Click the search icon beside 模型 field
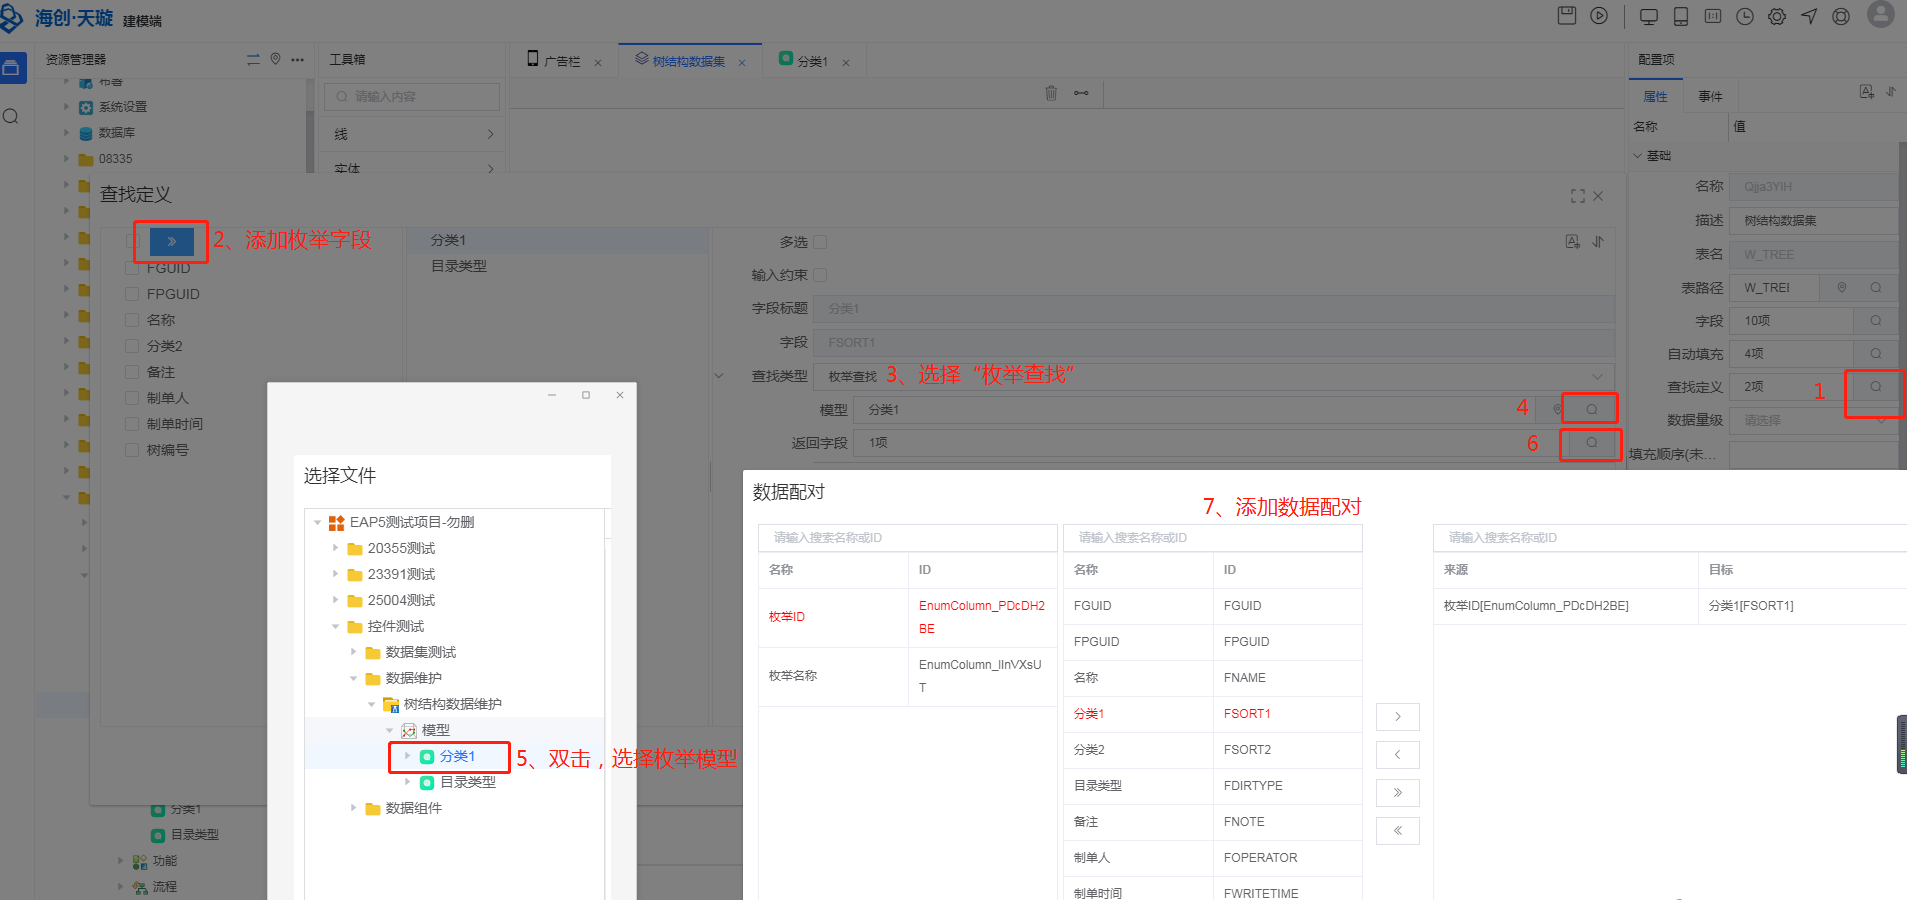This screenshot has width=1907, height=900. point(1591,409)
